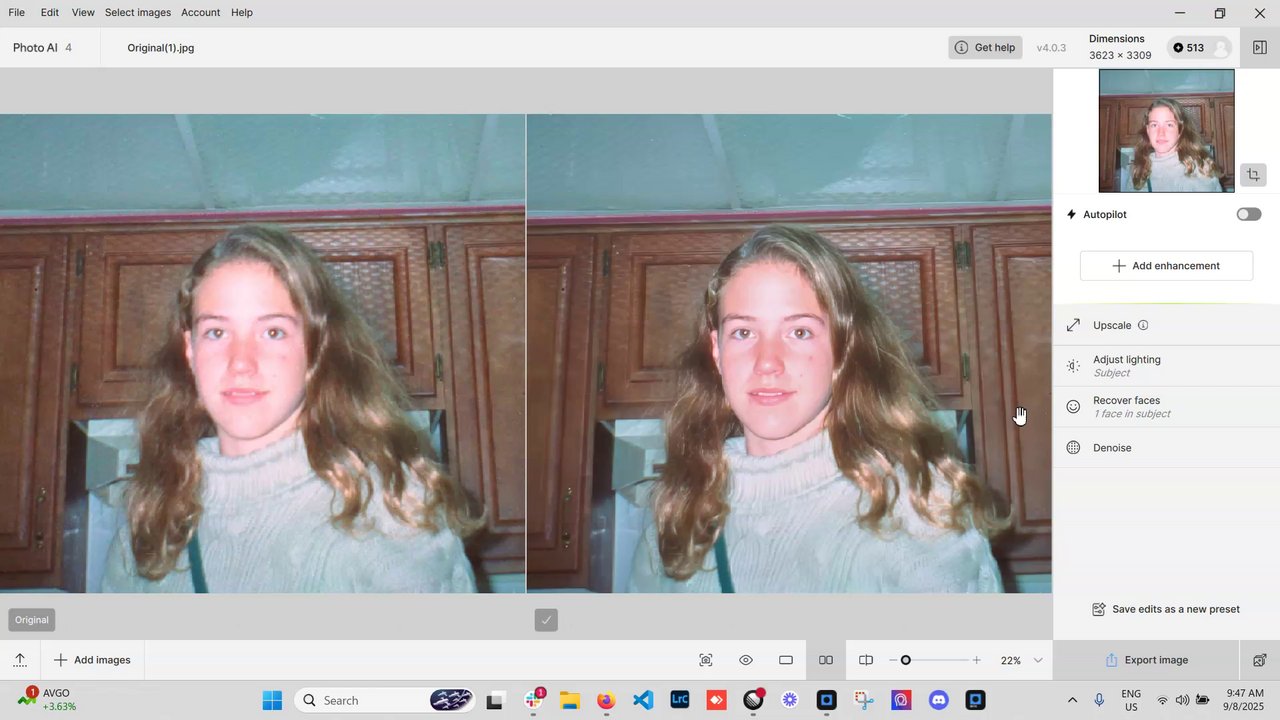This screenshot has width=1280, height=720.
Task: Open the Select images menu
Action: (x=138, y=13)
